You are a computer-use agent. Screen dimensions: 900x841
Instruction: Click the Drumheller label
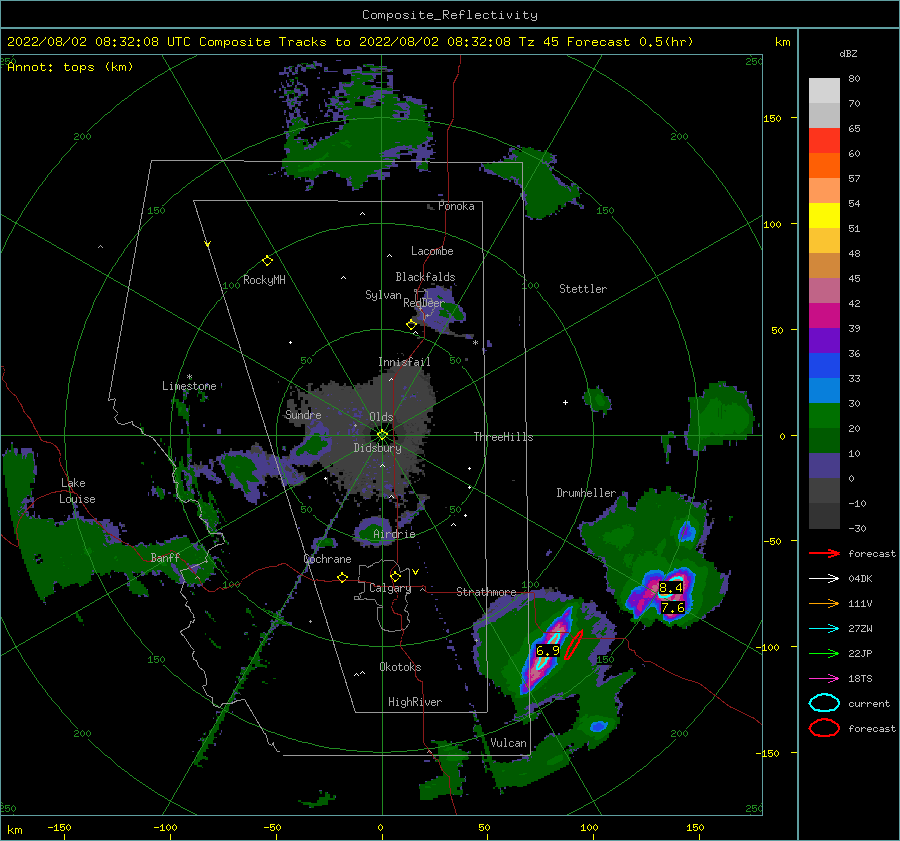(x=586, y=493)
